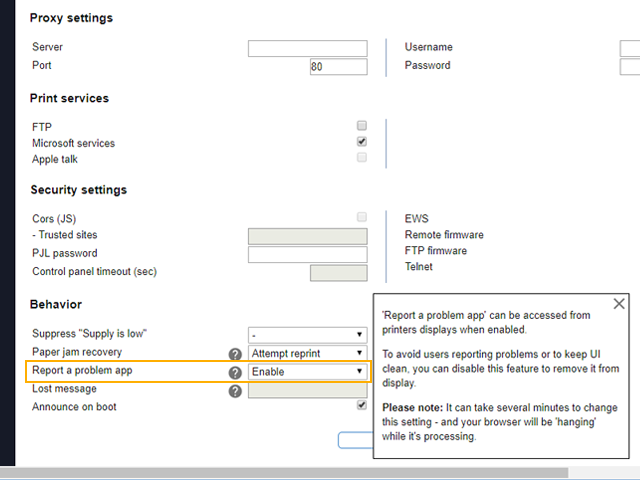This screenshot has height=480, width=640.
Task: Click help icon beside Report a problem app
Action: [235, 372]
